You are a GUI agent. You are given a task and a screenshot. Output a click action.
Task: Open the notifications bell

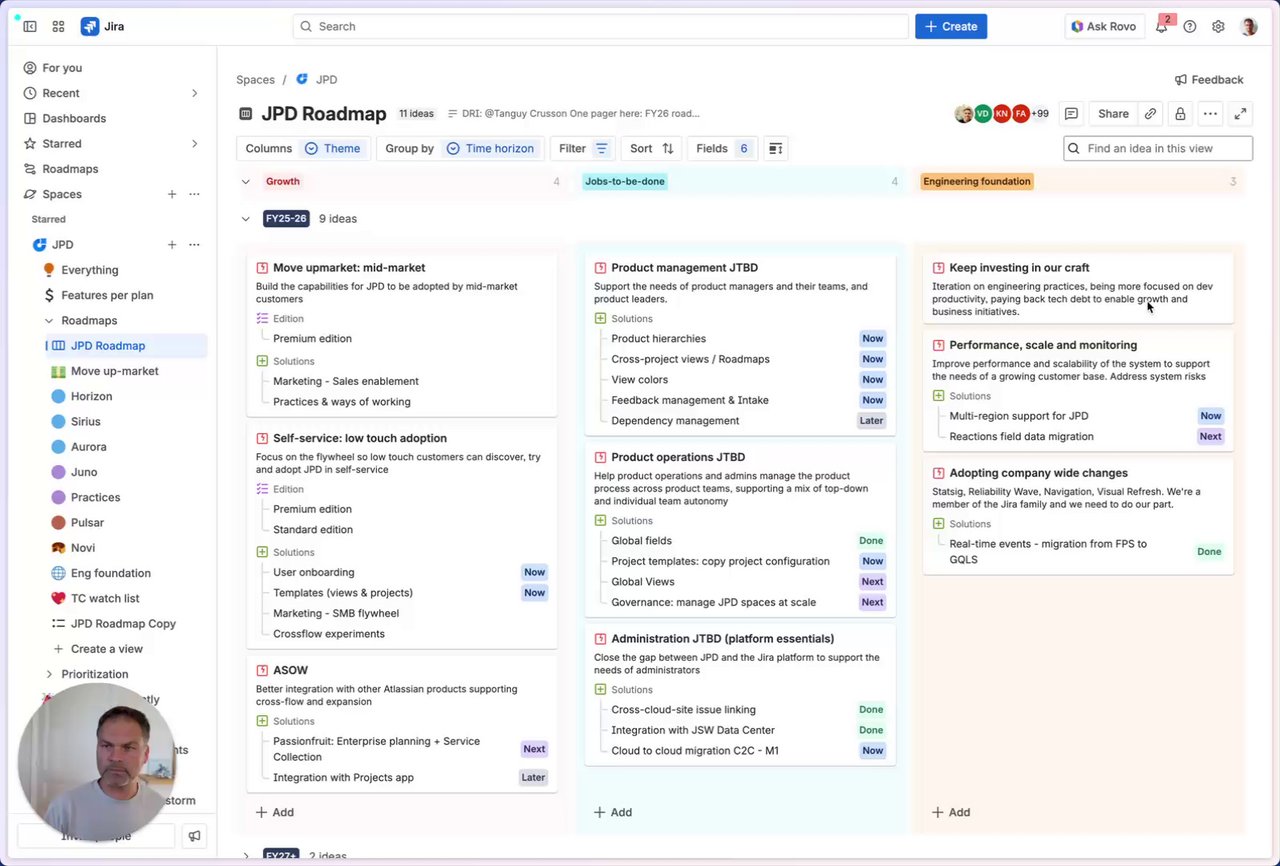click(x=1161, y=27)
